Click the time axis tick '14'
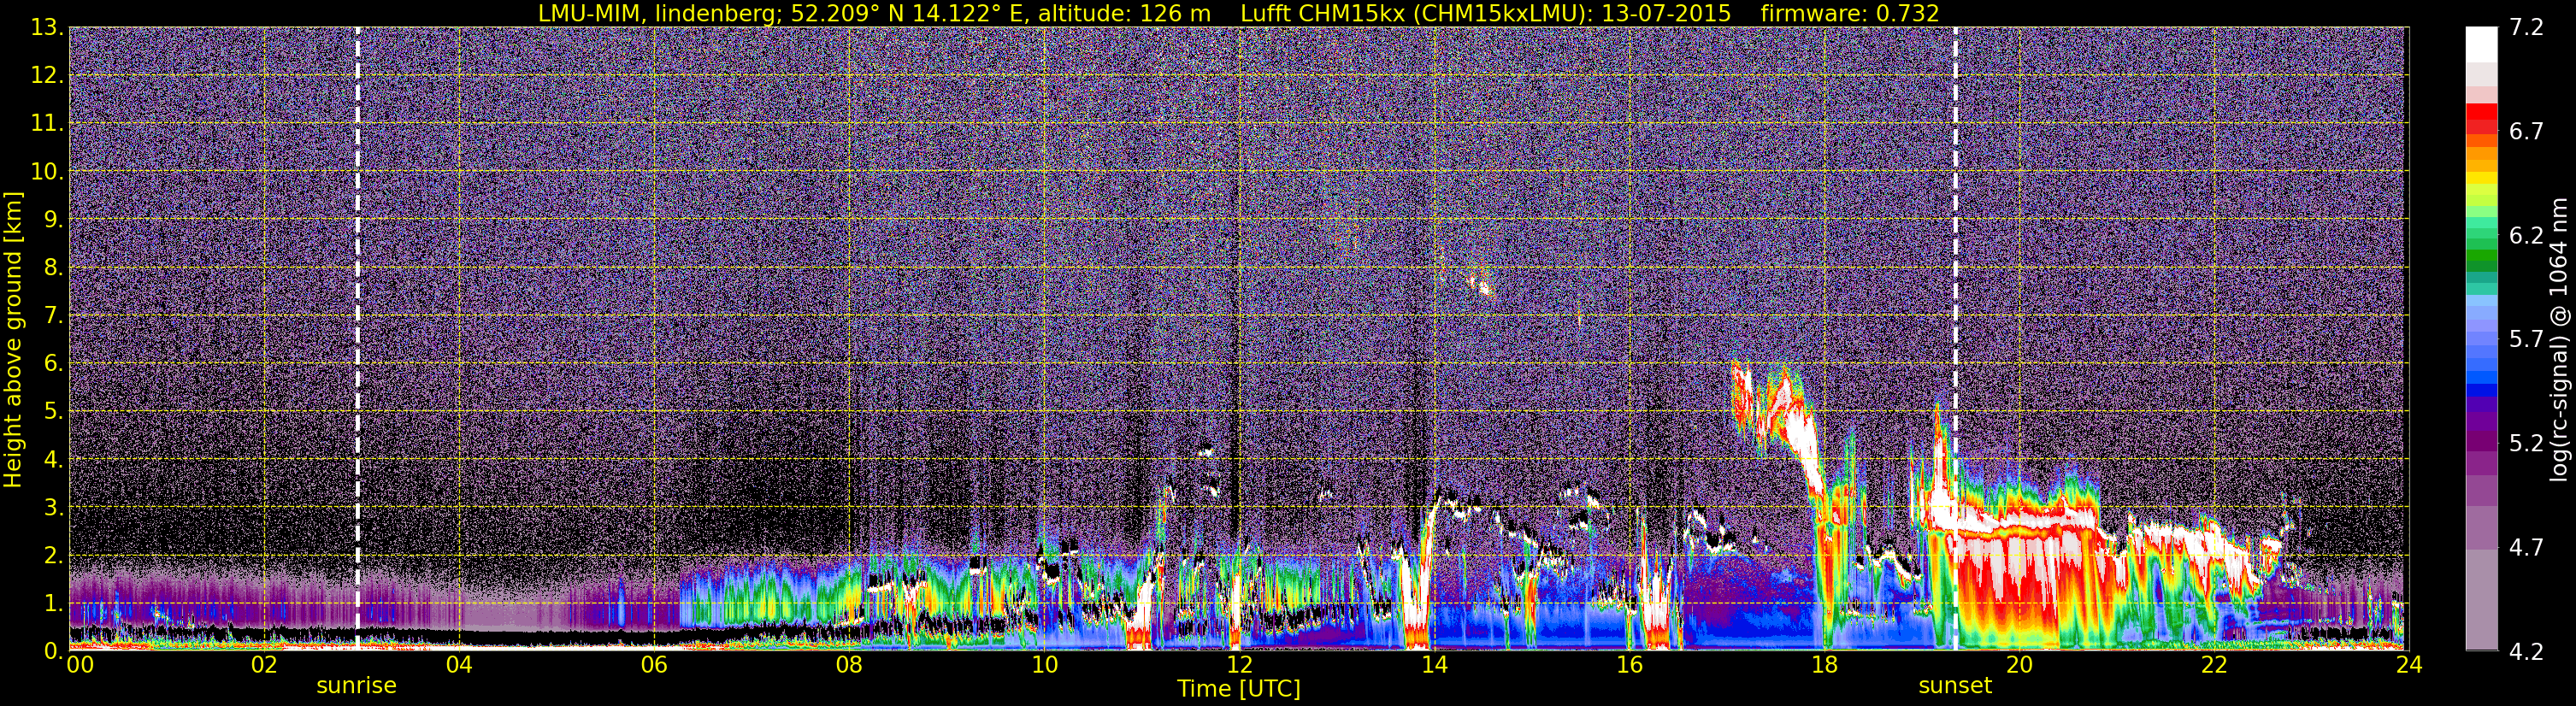 (1434, 665)
